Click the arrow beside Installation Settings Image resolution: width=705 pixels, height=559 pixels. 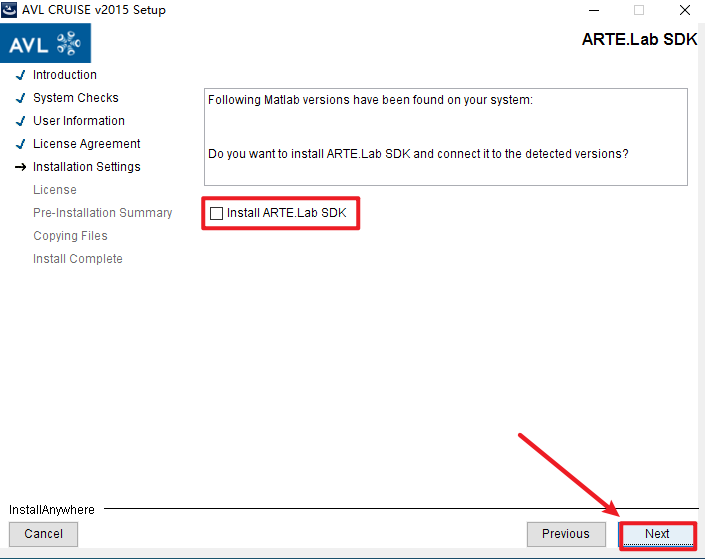pos(20,167)
